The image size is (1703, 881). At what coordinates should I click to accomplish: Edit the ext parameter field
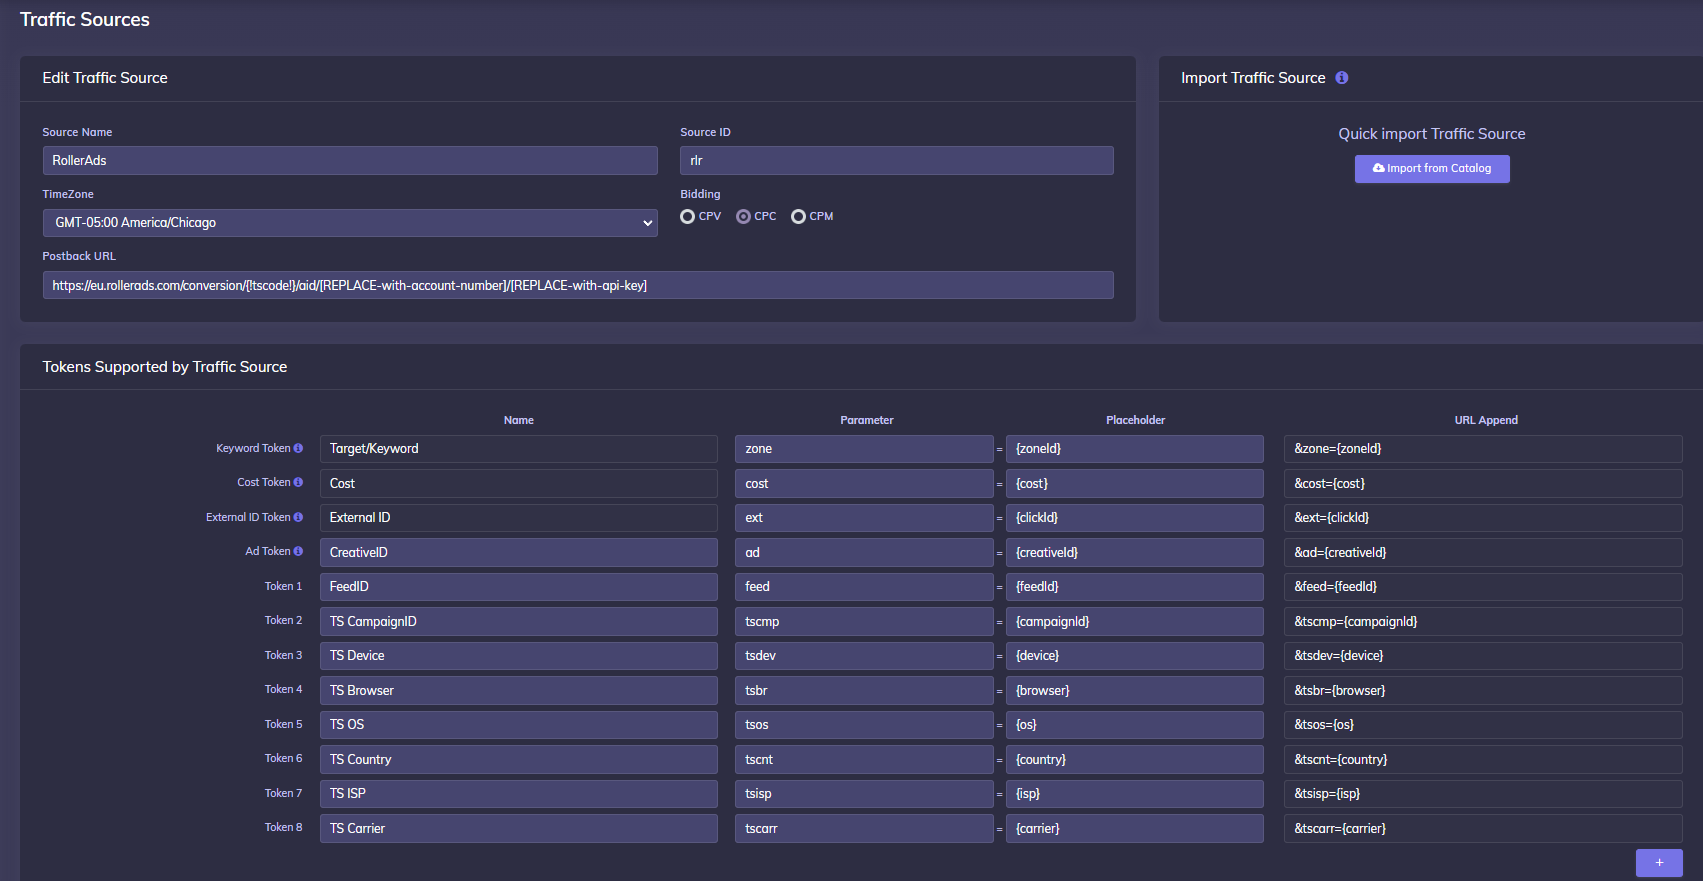point(864,518)
